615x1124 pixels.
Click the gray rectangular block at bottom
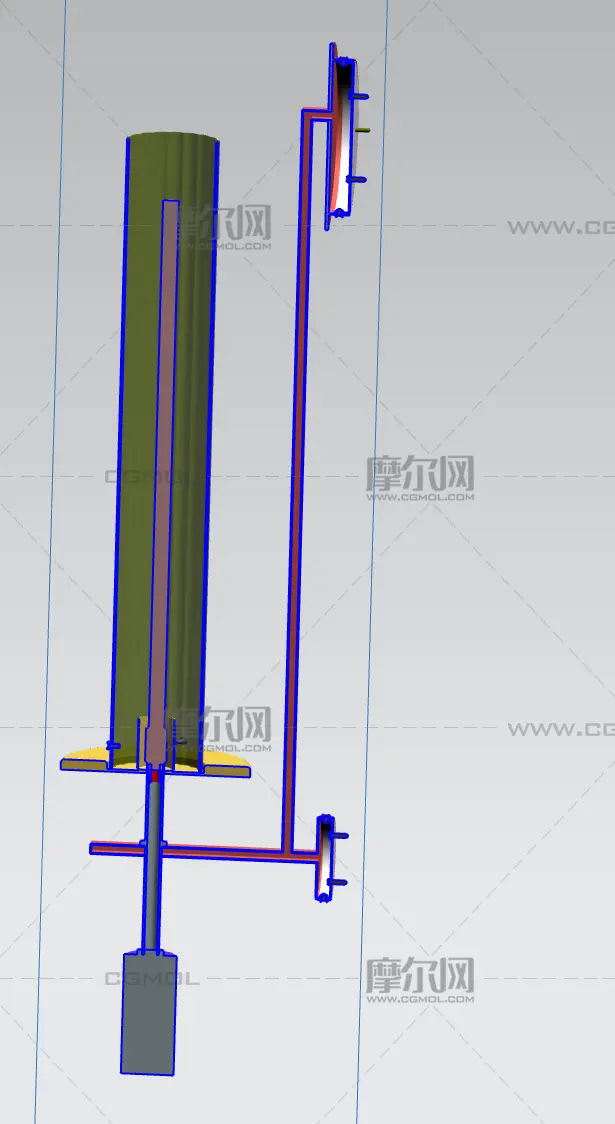click(148, 1012)
